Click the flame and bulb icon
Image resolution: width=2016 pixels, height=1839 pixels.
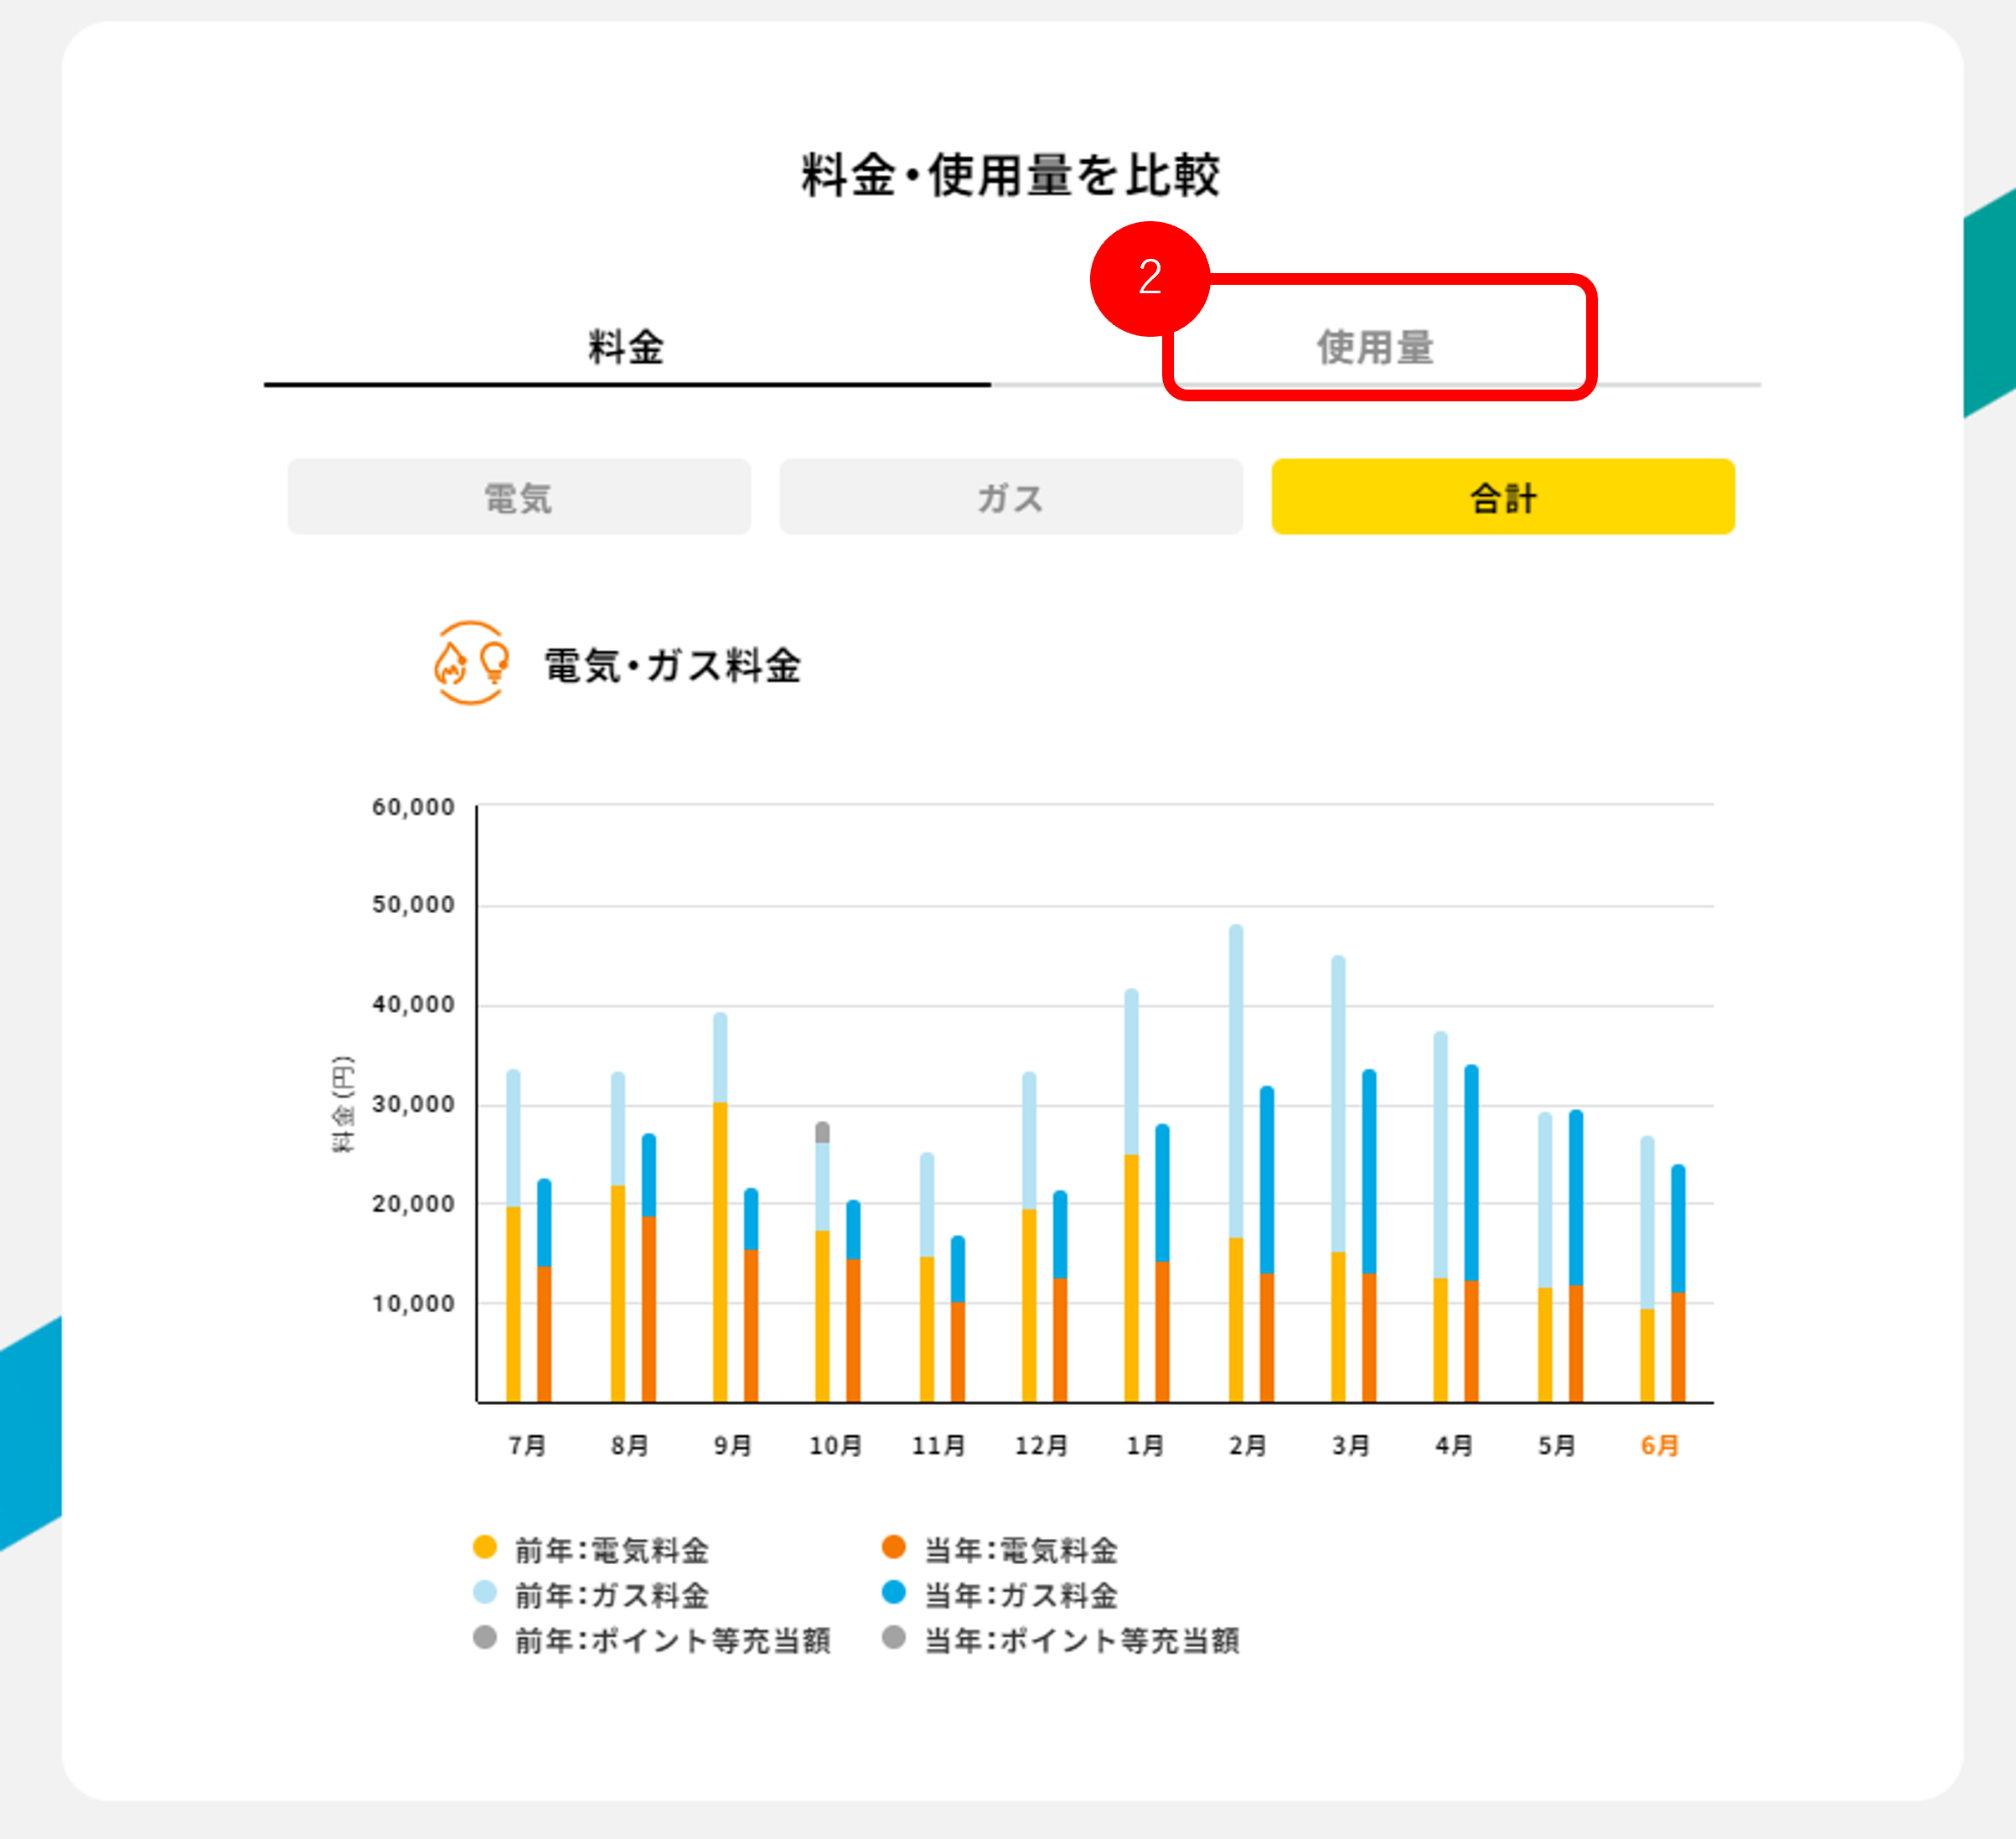click(x=471, y=664)
